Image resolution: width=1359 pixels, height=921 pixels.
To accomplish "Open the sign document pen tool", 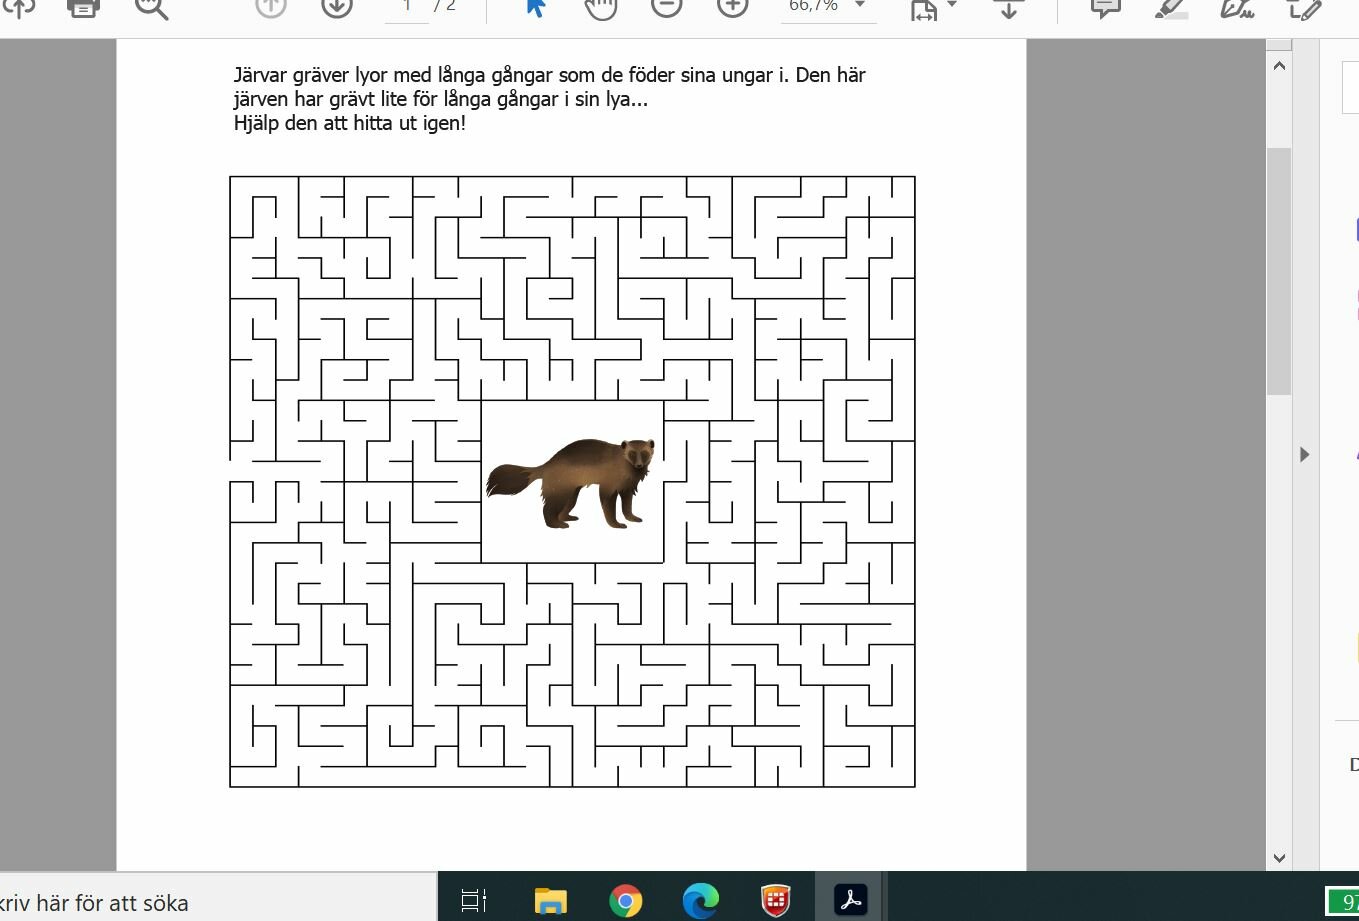I will 1238,8.
